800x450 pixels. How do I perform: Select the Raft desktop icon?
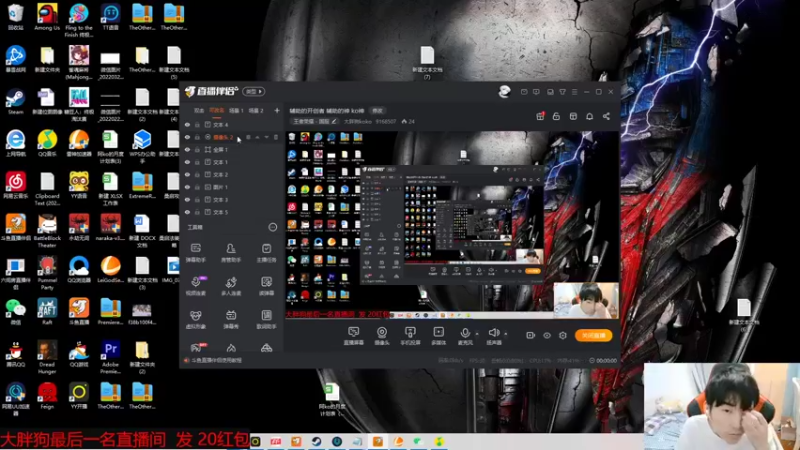pos(47,312)
